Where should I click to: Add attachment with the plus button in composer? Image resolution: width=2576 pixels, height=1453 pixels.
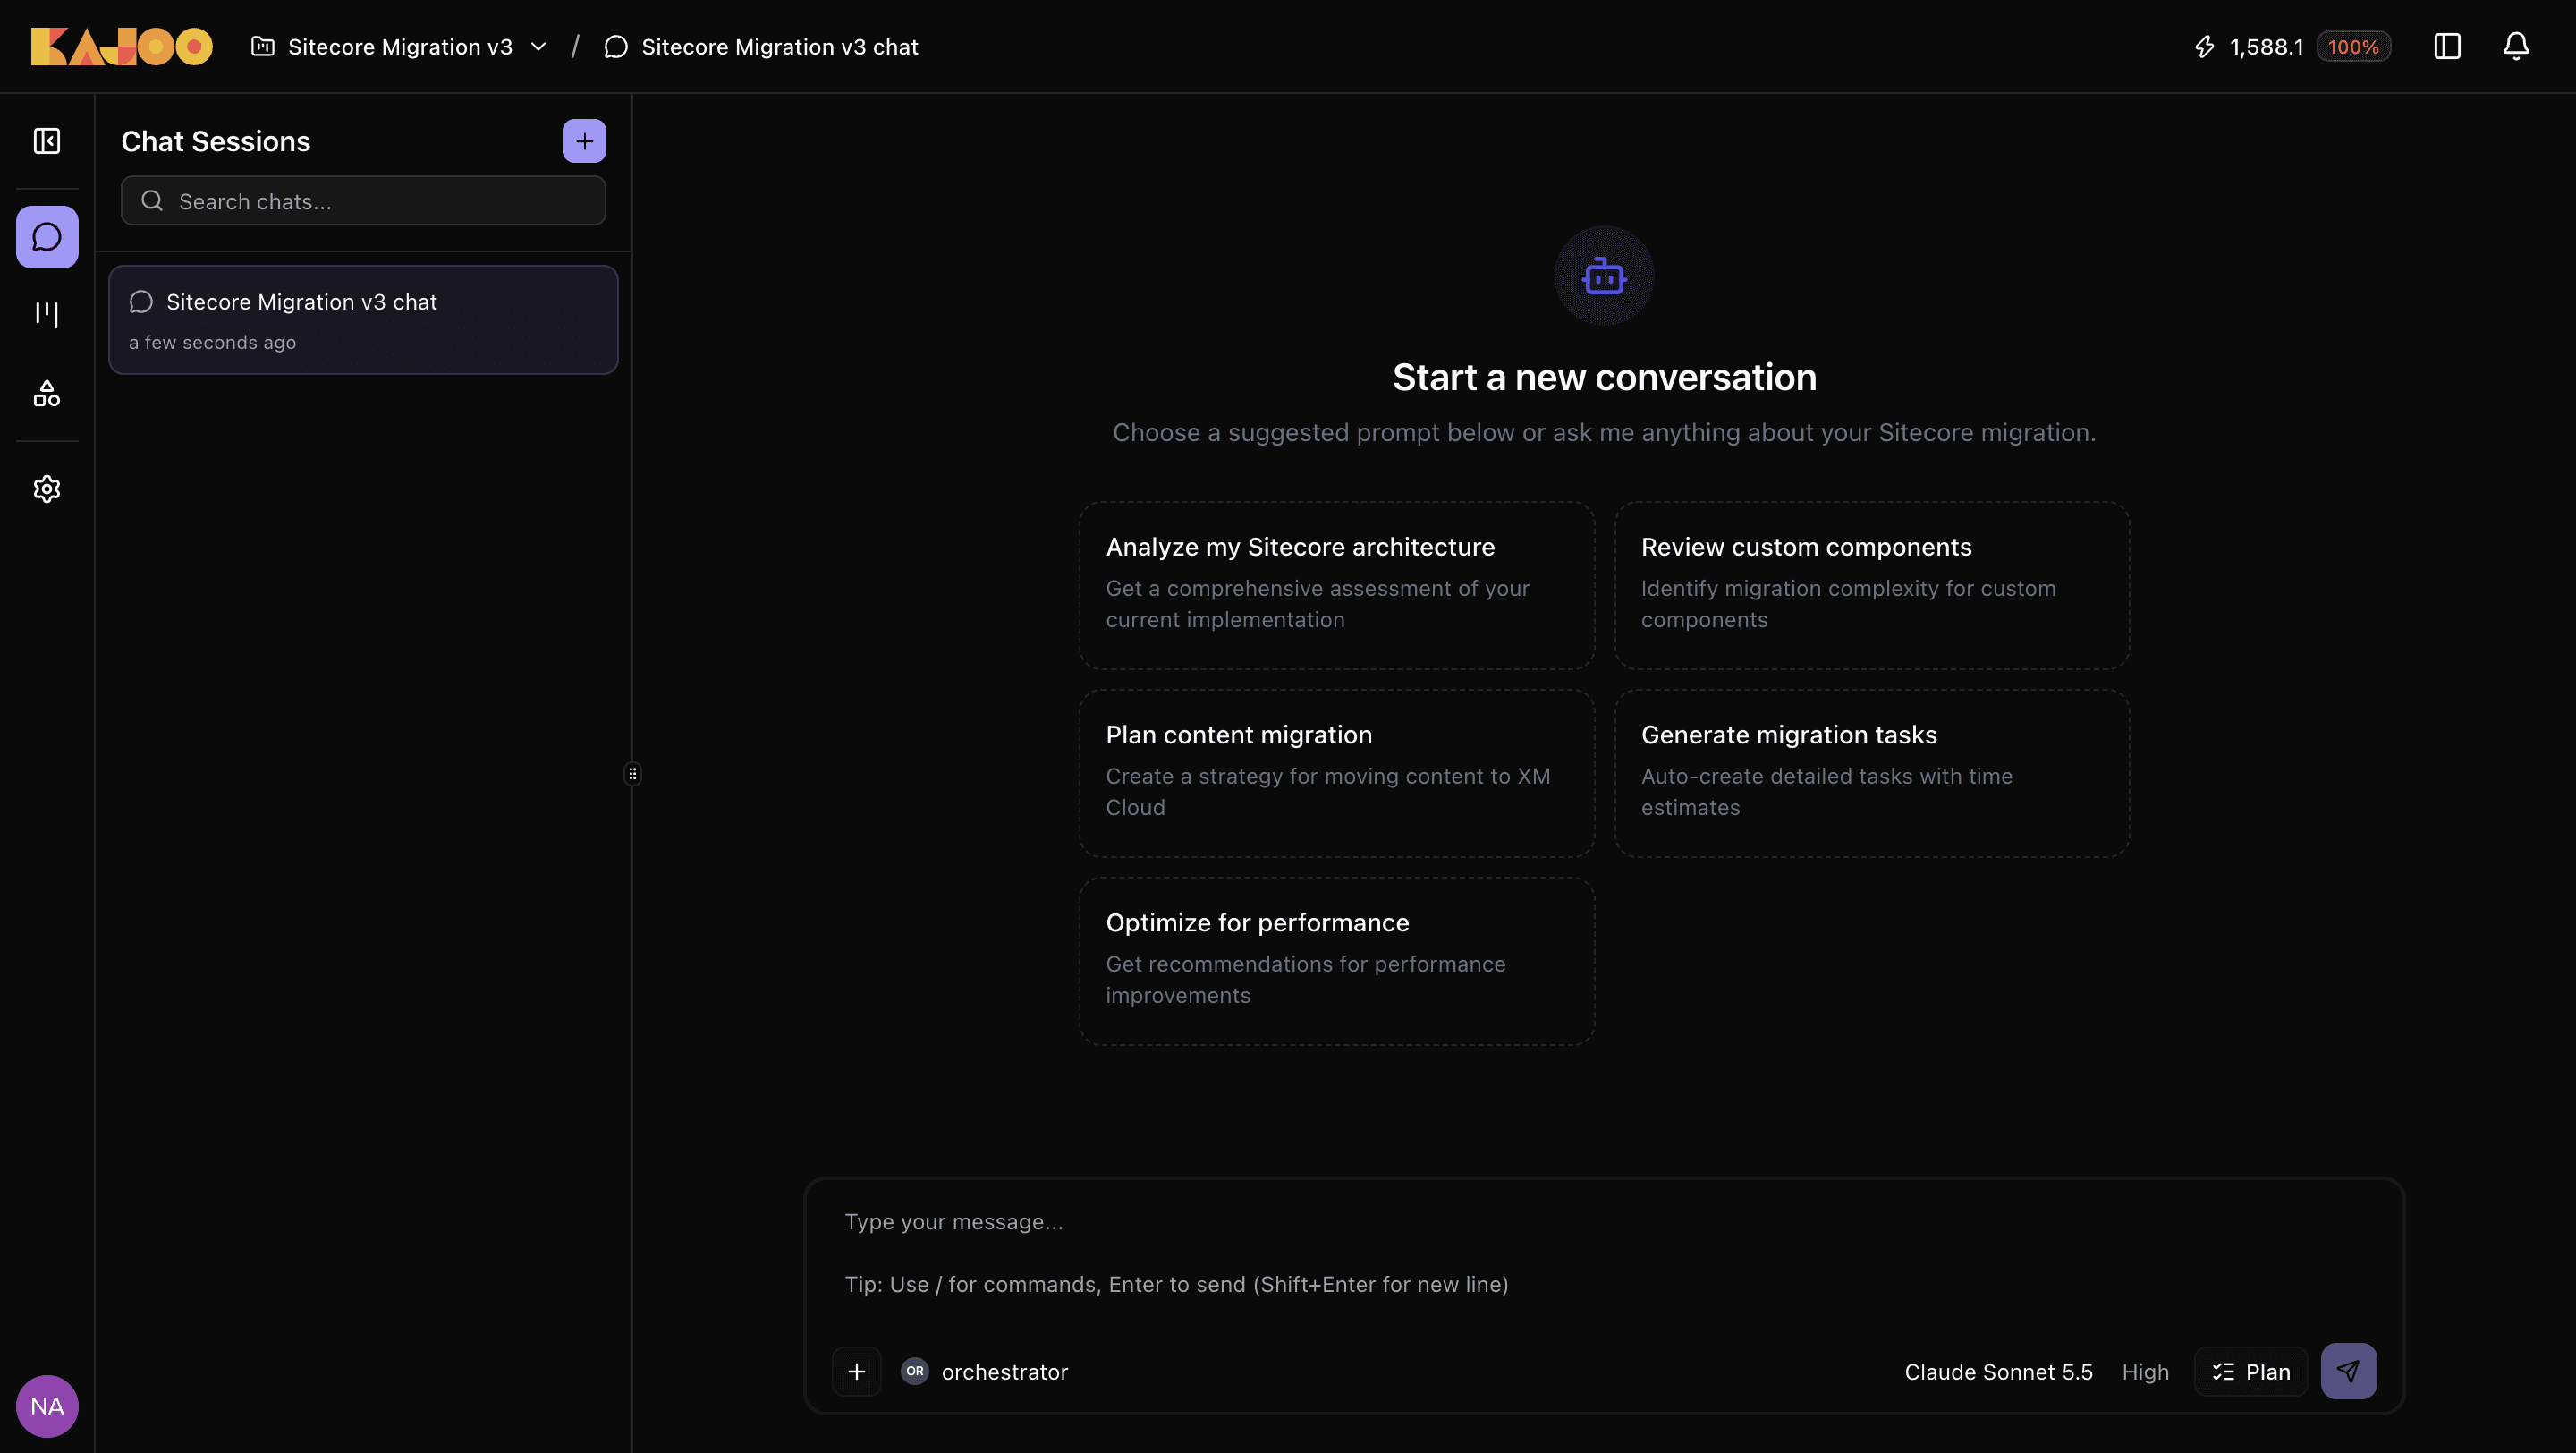(857, 1371)
